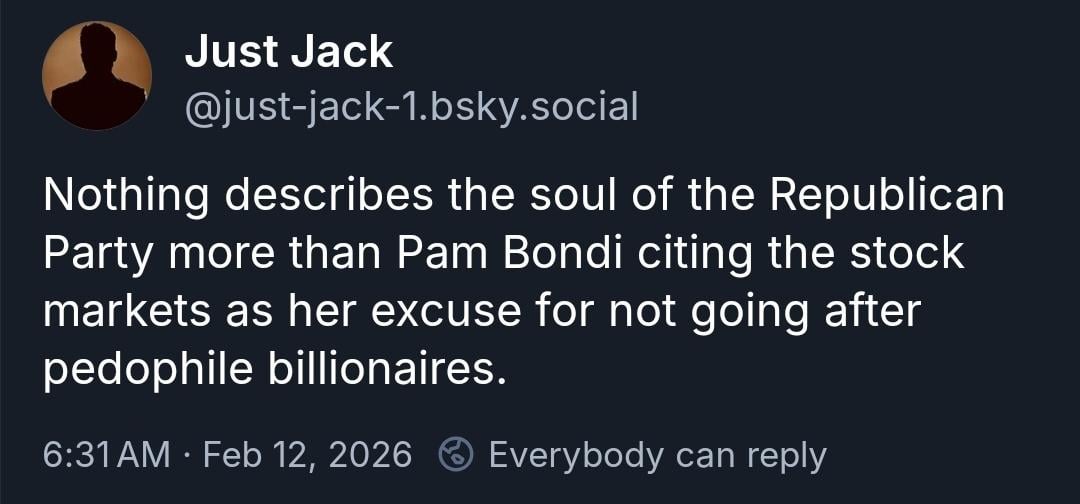Select the "Everybody can reply" label
Screen dimensions: 1080x504
click(x=657, y=456)
